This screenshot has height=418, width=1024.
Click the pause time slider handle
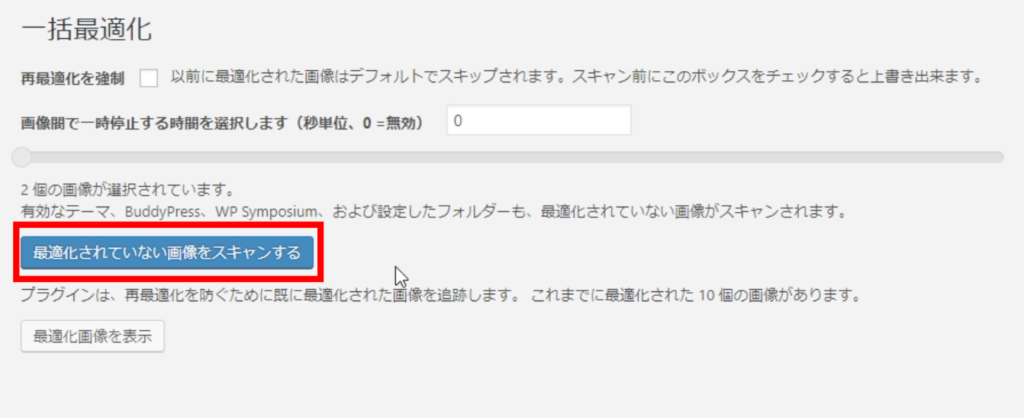pos(22,157)
